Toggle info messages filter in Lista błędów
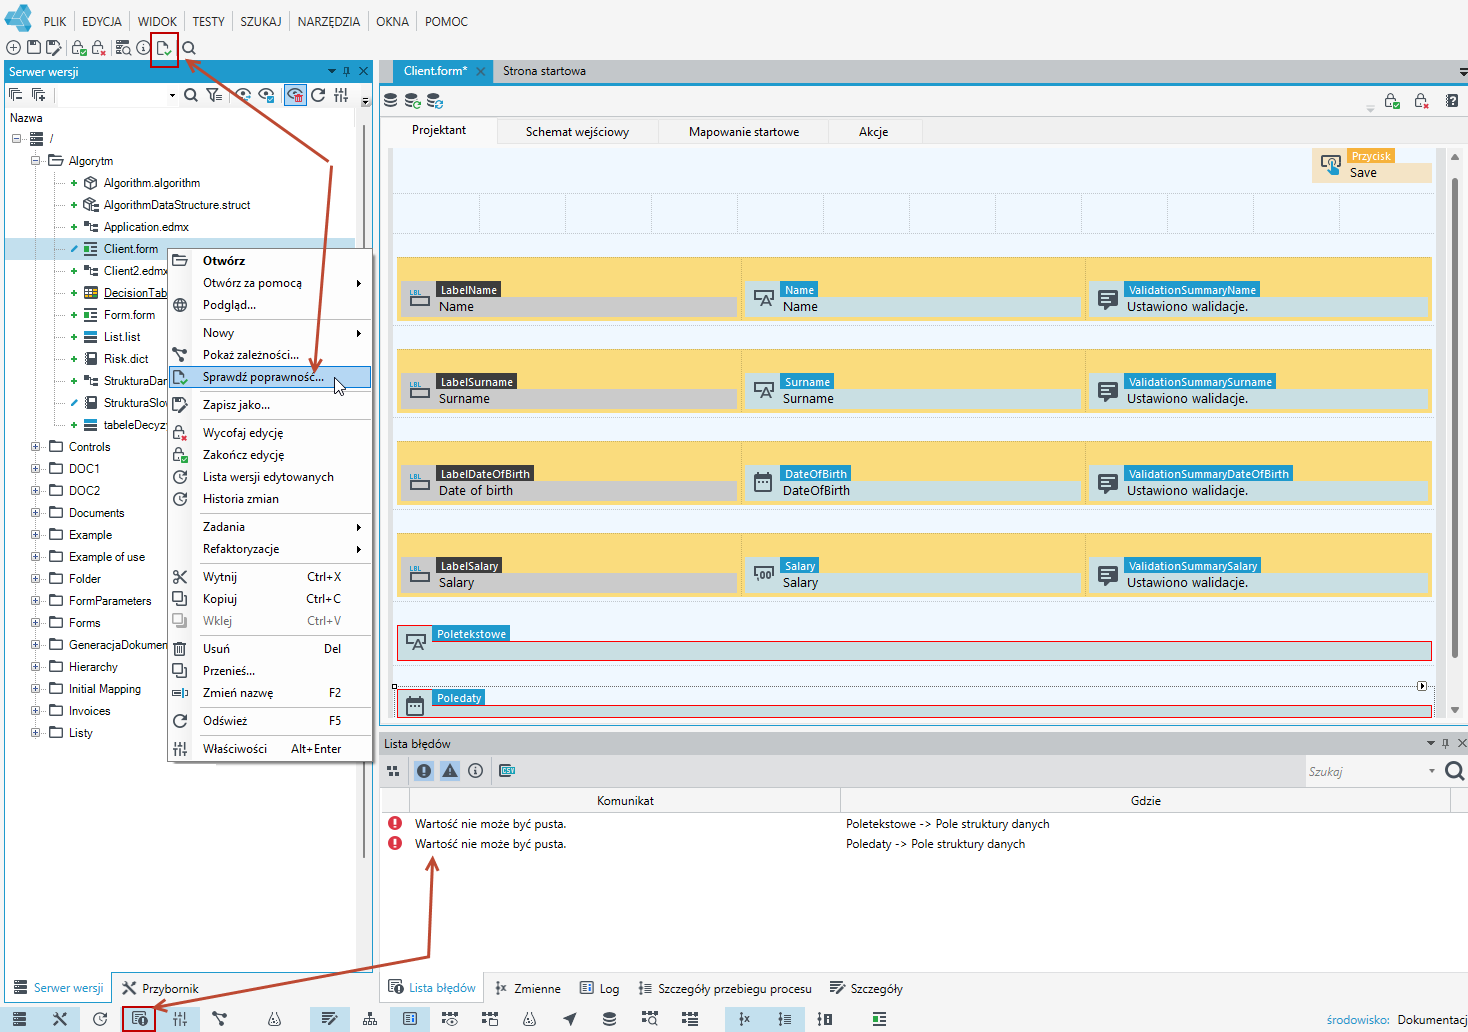This screenshot has width=1468, height=1032. point(476,771)
